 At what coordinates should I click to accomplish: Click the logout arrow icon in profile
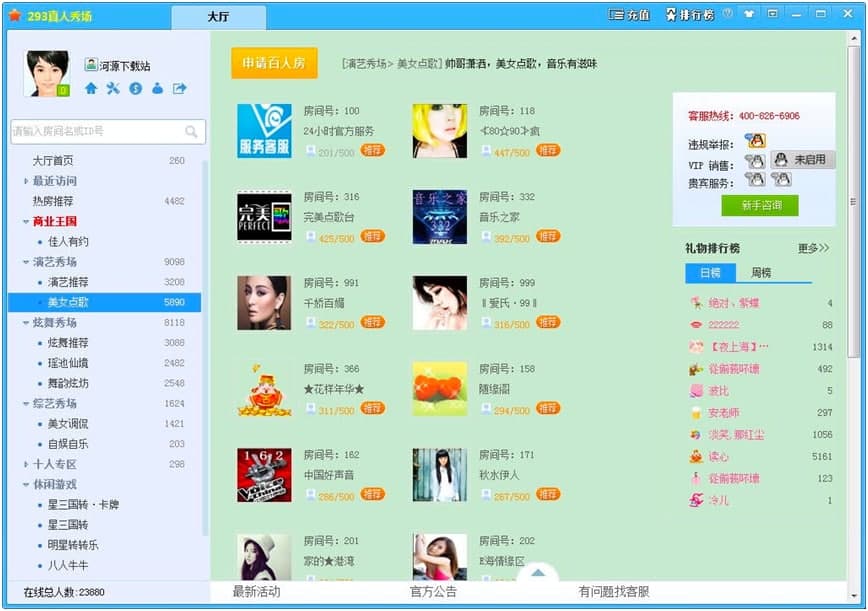pyautogui.click(x=179, y=89)
